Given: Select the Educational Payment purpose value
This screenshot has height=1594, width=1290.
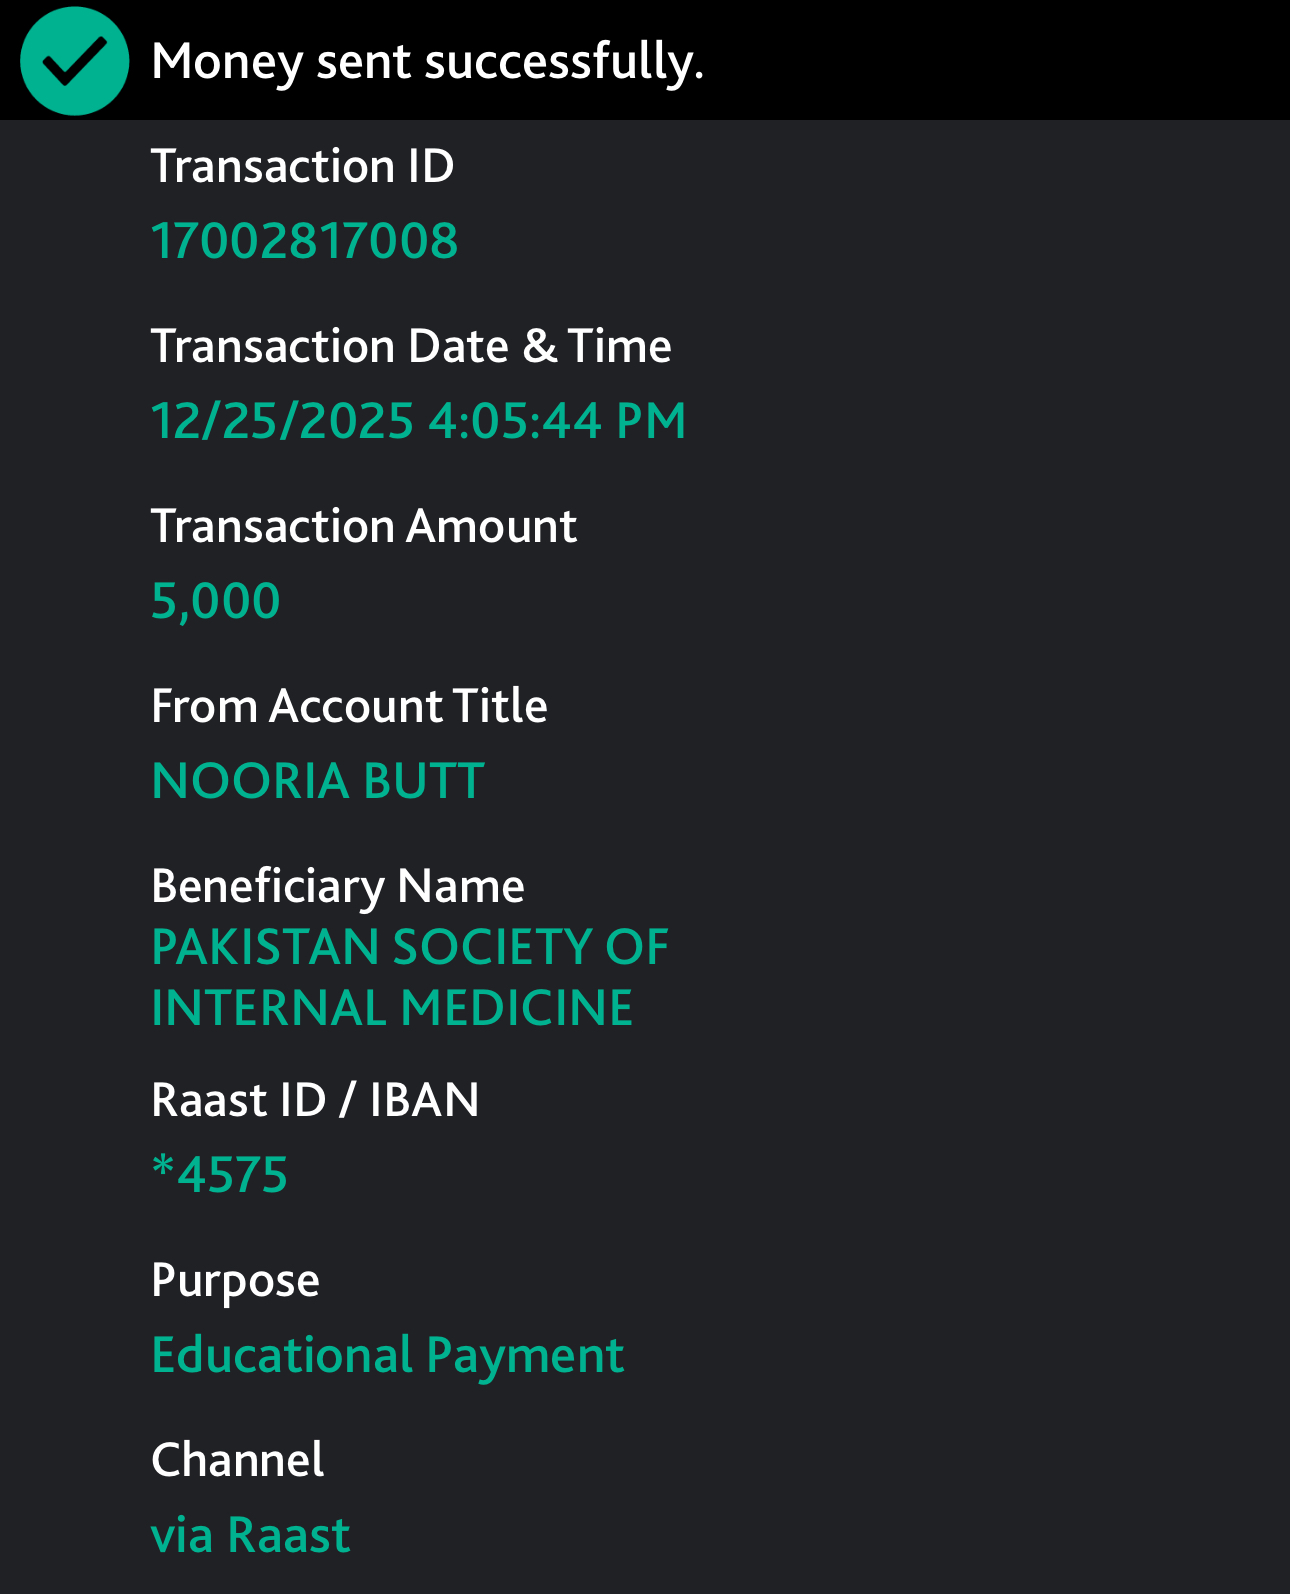Looking at the screenshot, I should coord(388,1357).
